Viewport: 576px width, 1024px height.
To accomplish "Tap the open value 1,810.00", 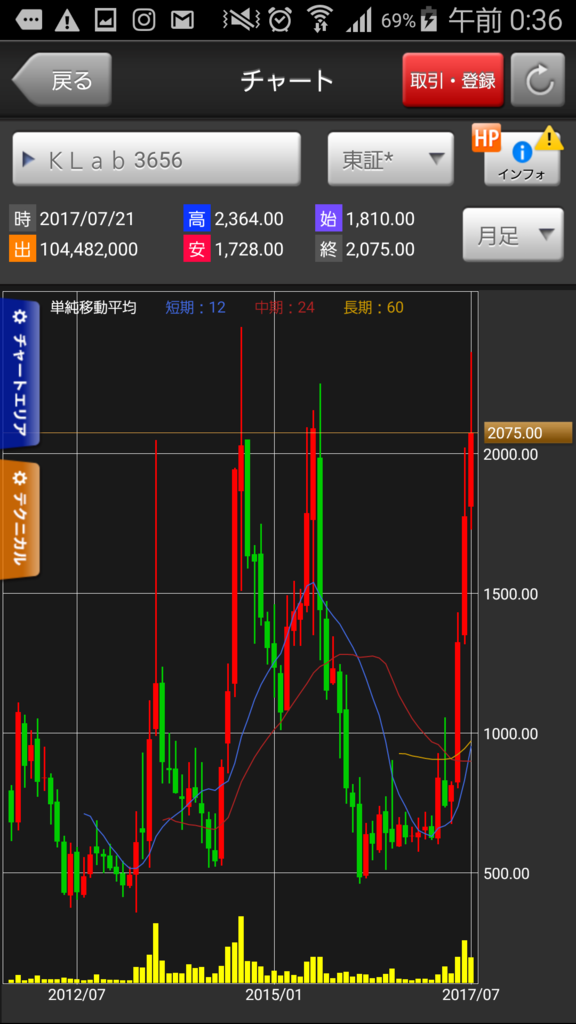I will pyautogui.click(x=380, y=219).
